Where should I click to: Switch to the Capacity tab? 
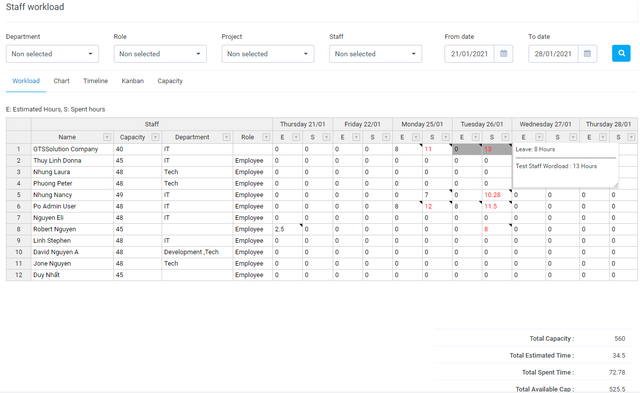tap(170, 81)
